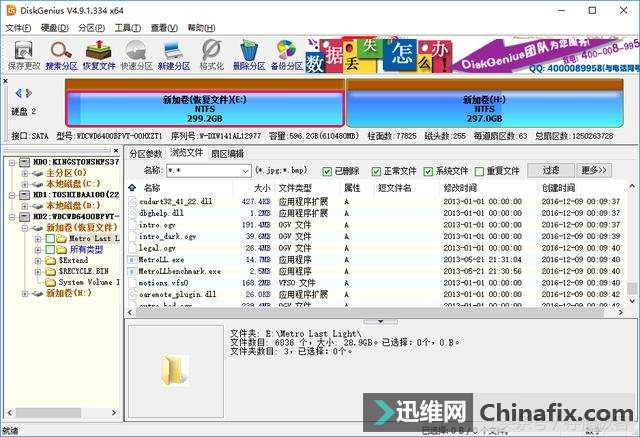The image size is (640, 437).
Task: Expand the Local Disk (D:) node
Action: click(x=25, y=206)
